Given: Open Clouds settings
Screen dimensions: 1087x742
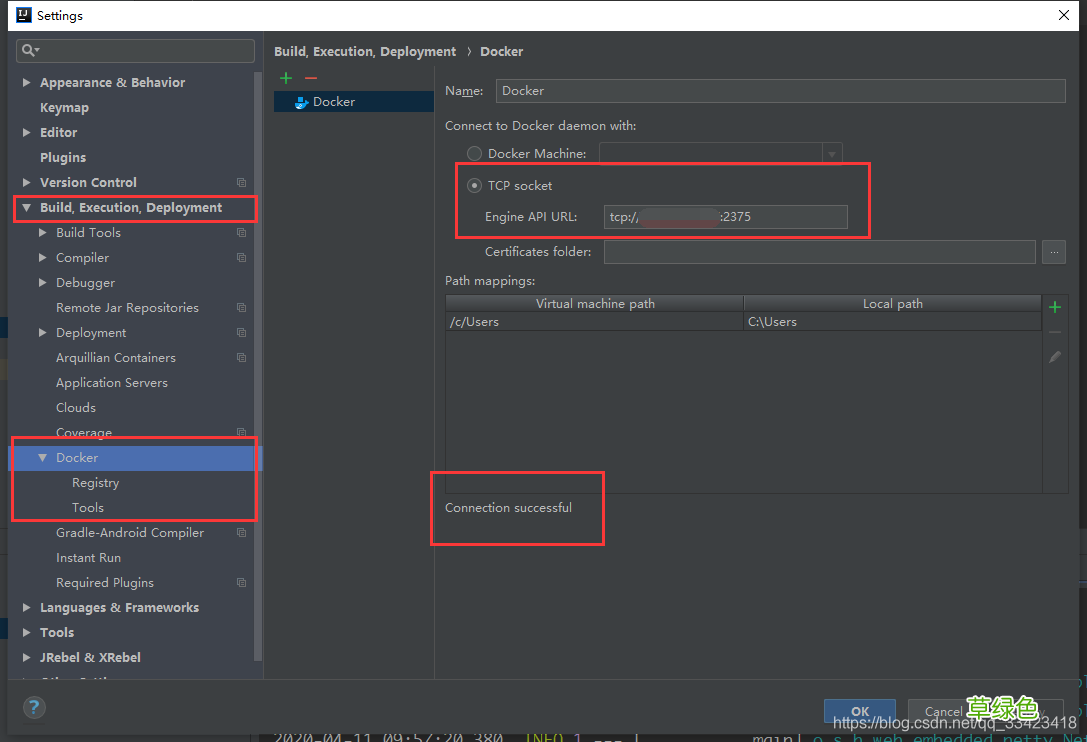Looking at the screenshot, I should coord(76,408).
